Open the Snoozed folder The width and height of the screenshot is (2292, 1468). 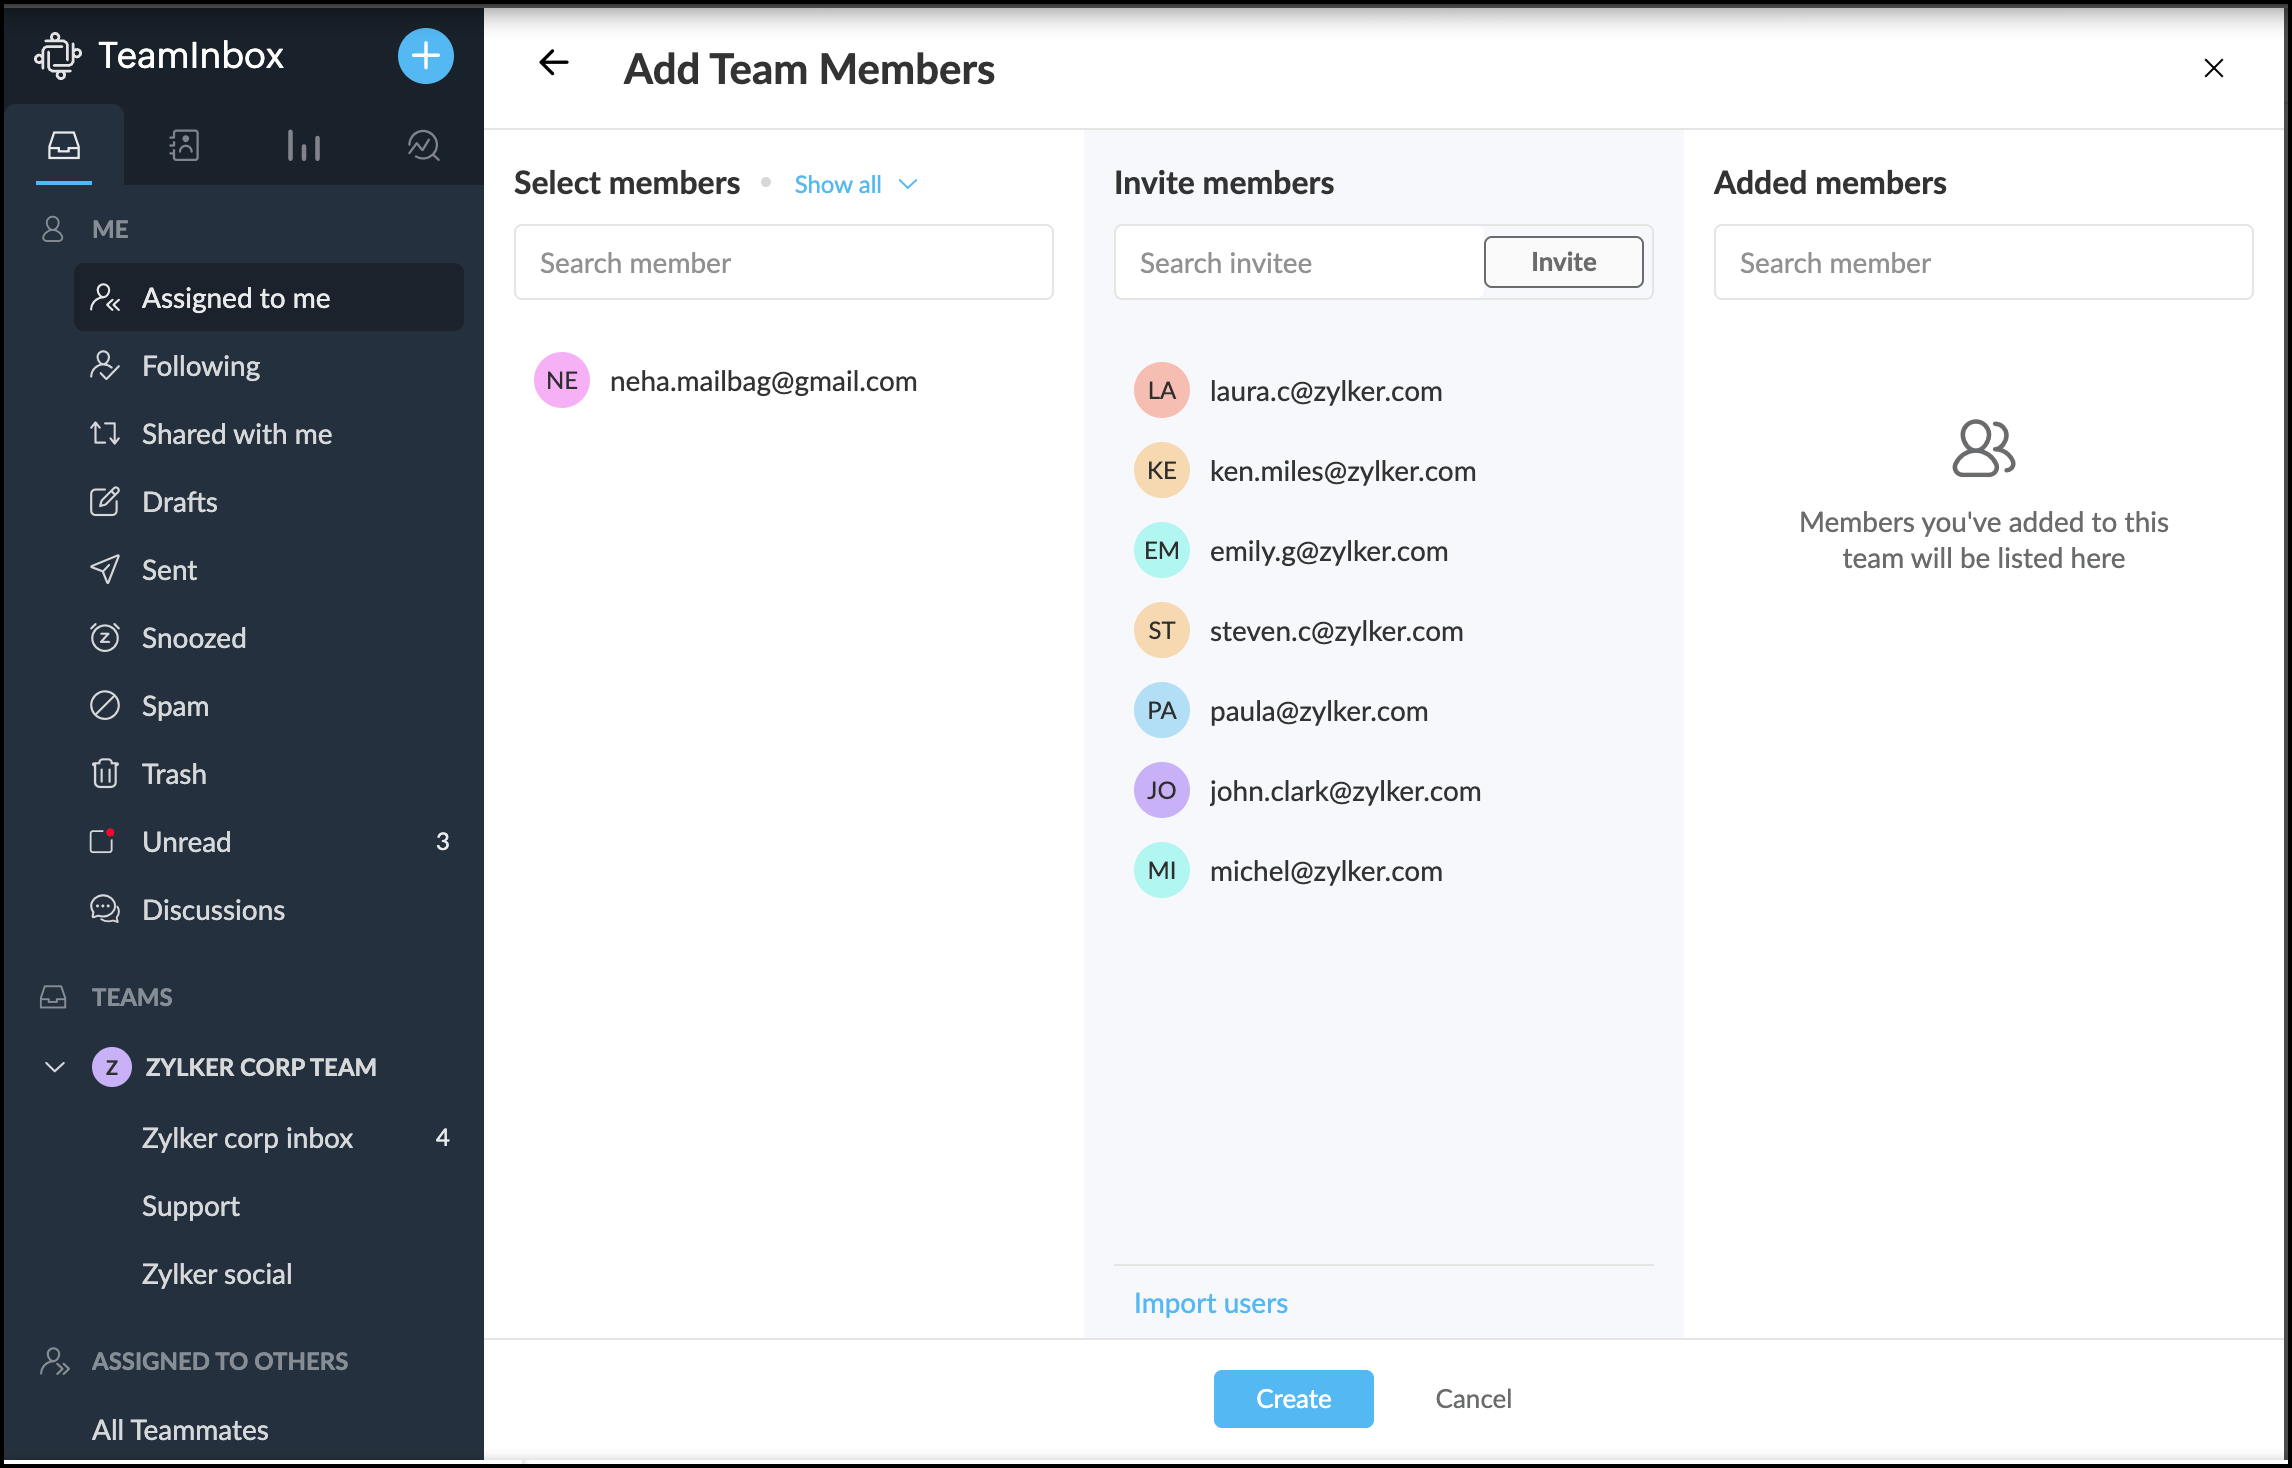pyautogui.click(x=193, y=637)
